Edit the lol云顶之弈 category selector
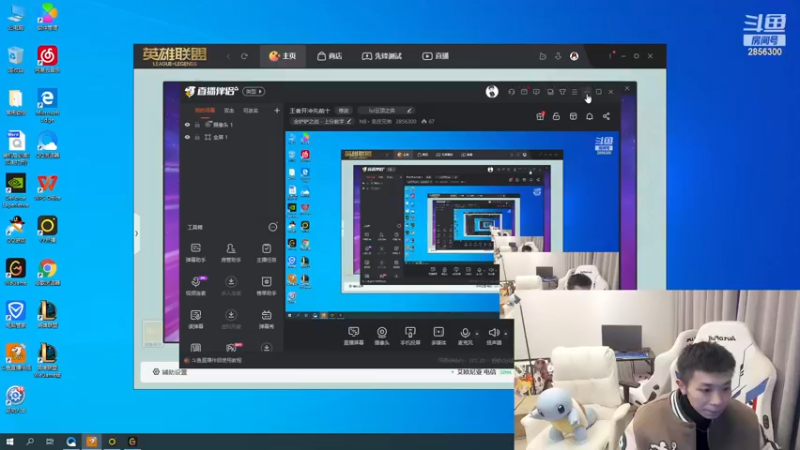 [385, 110]
